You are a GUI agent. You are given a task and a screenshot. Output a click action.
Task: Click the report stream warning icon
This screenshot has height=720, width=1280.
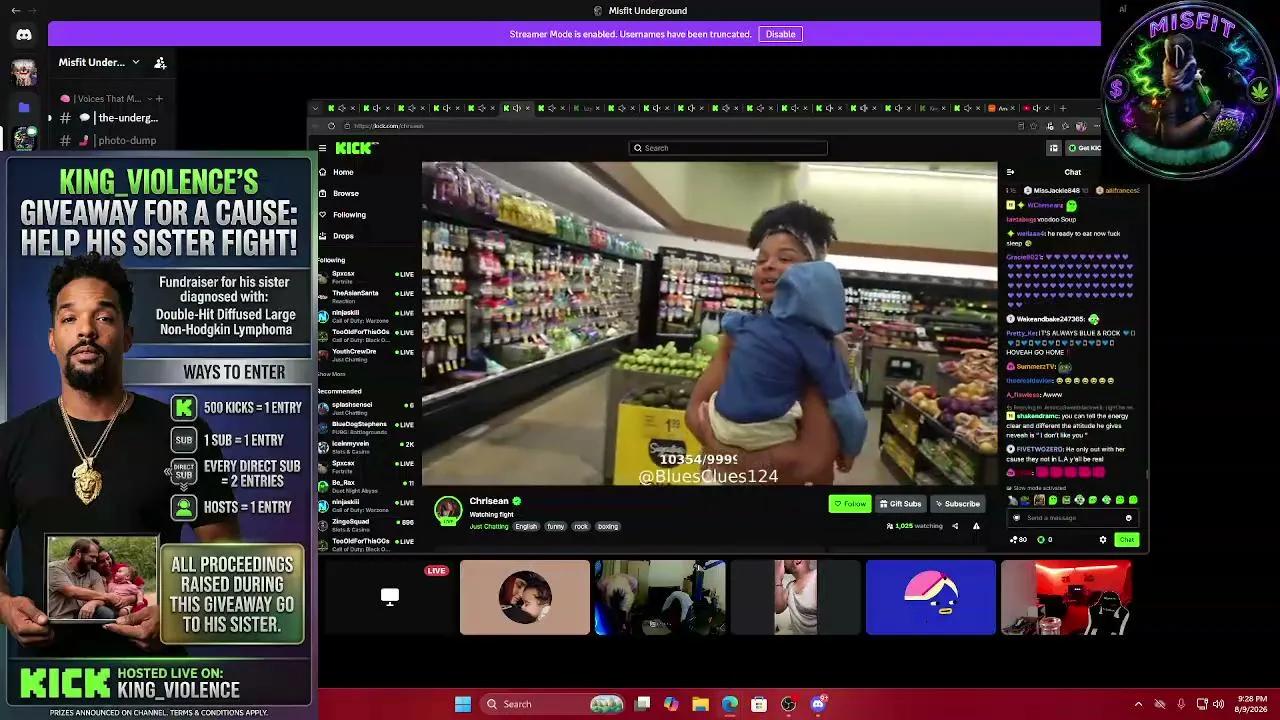(976, 526)
